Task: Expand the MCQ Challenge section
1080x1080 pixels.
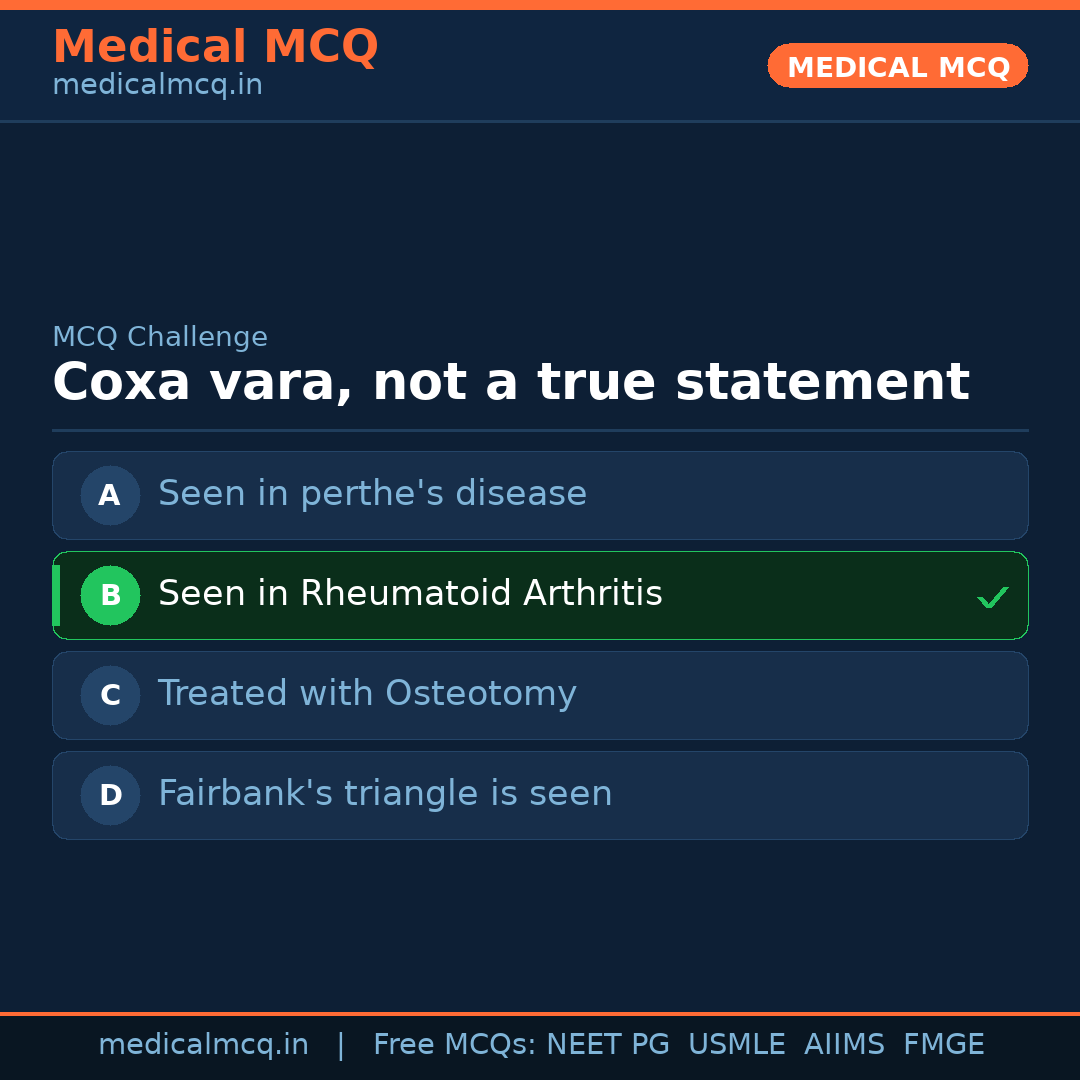Action: (x=160, y=336)
